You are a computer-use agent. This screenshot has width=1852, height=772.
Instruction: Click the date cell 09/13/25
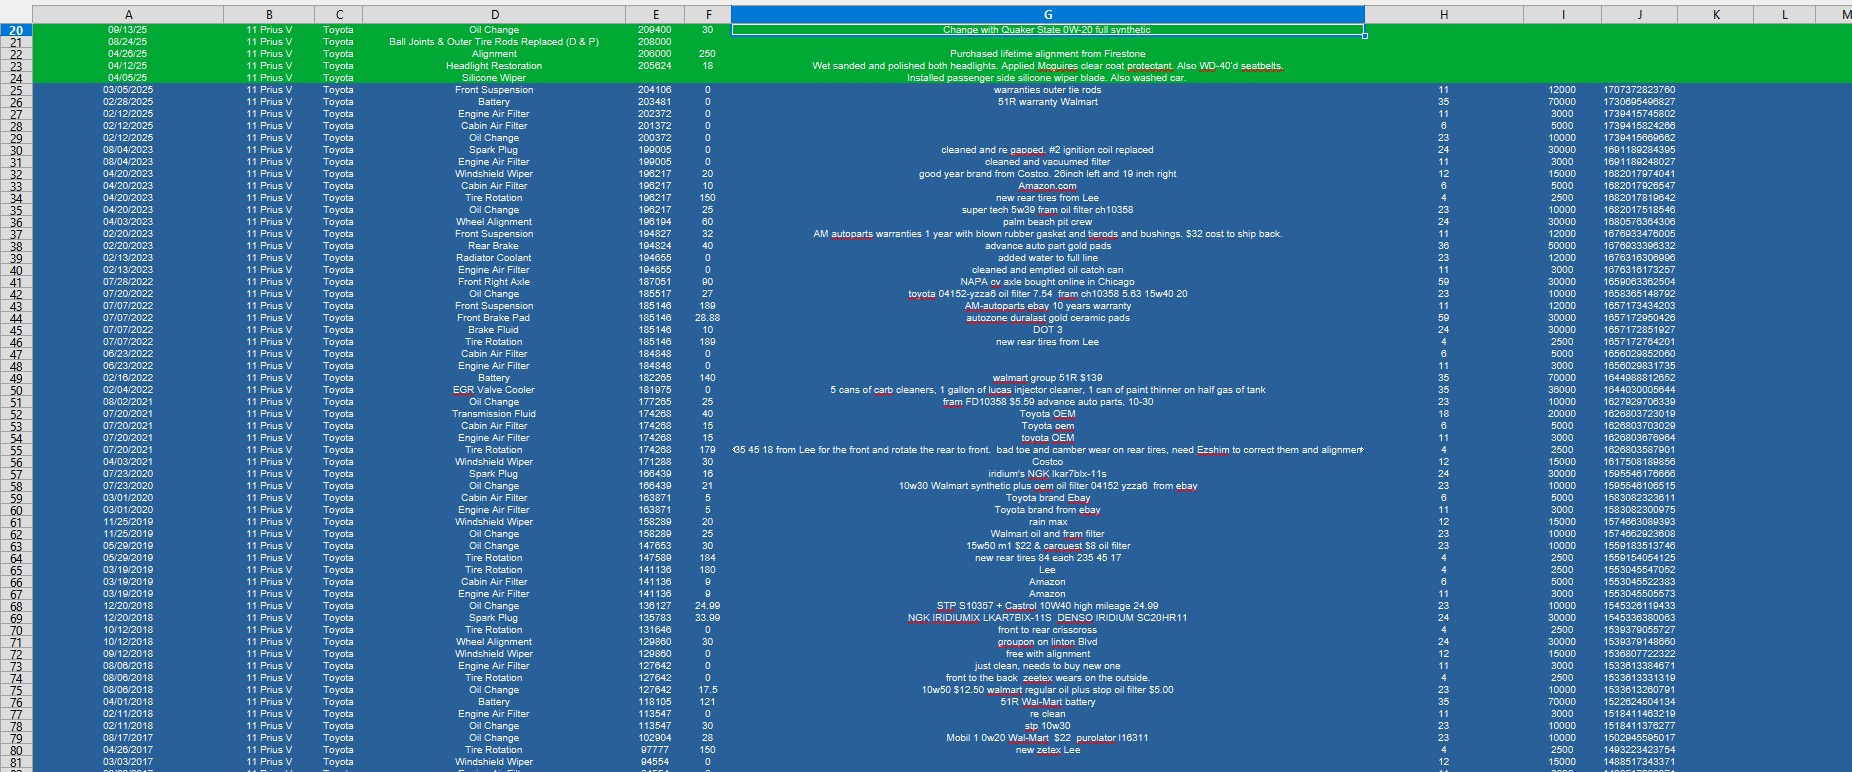coord(128,30)
